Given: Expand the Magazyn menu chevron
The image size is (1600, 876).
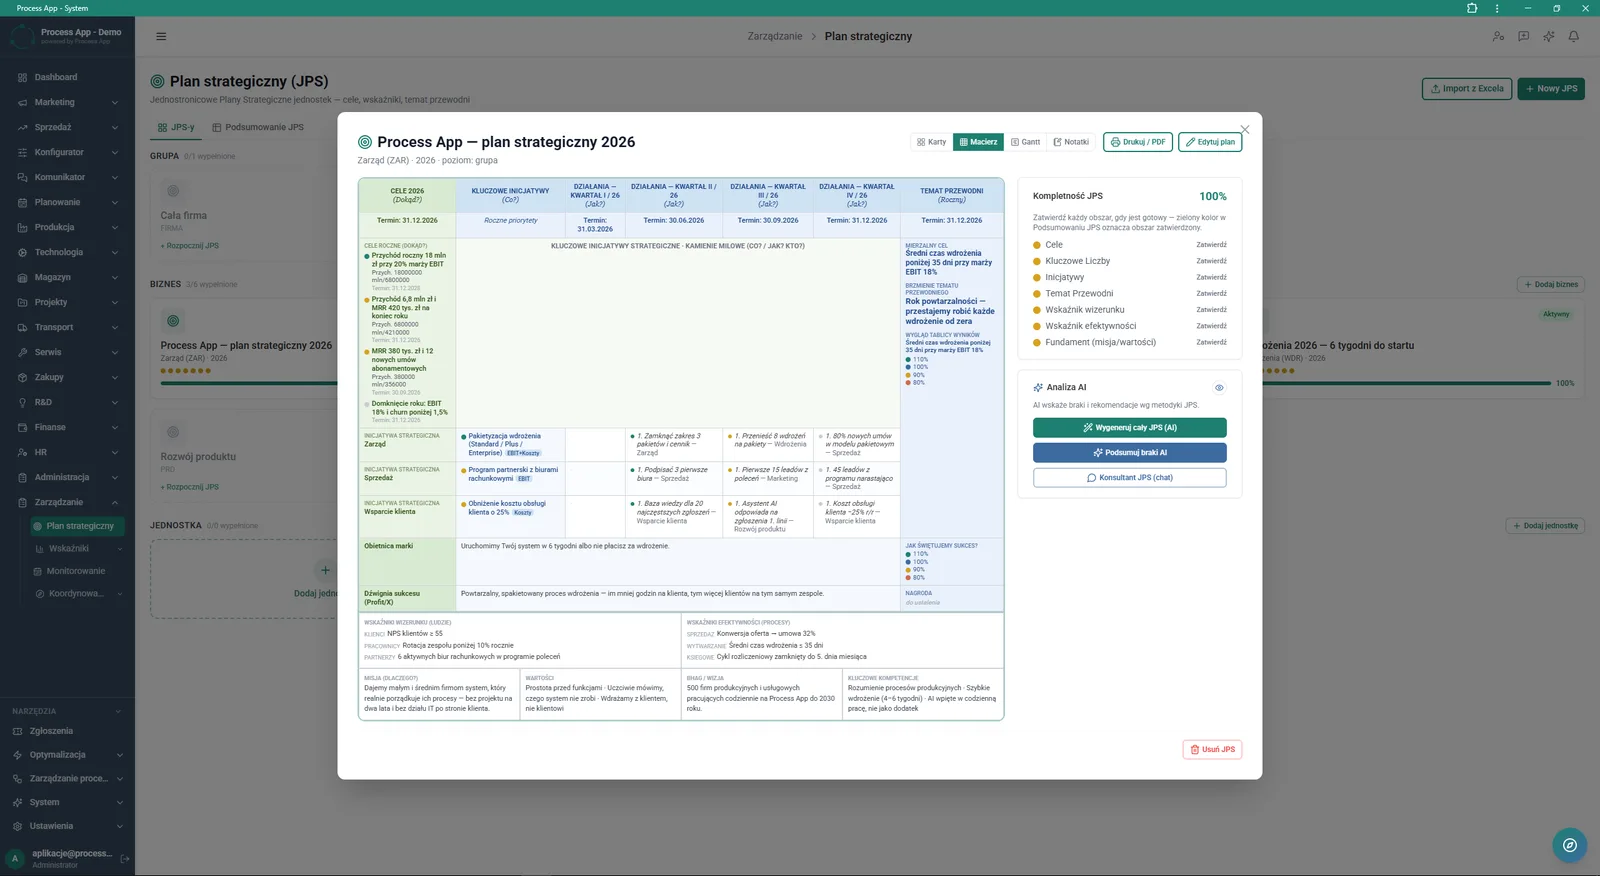Looking at the screenshot, I should click(x=115, y=277).
